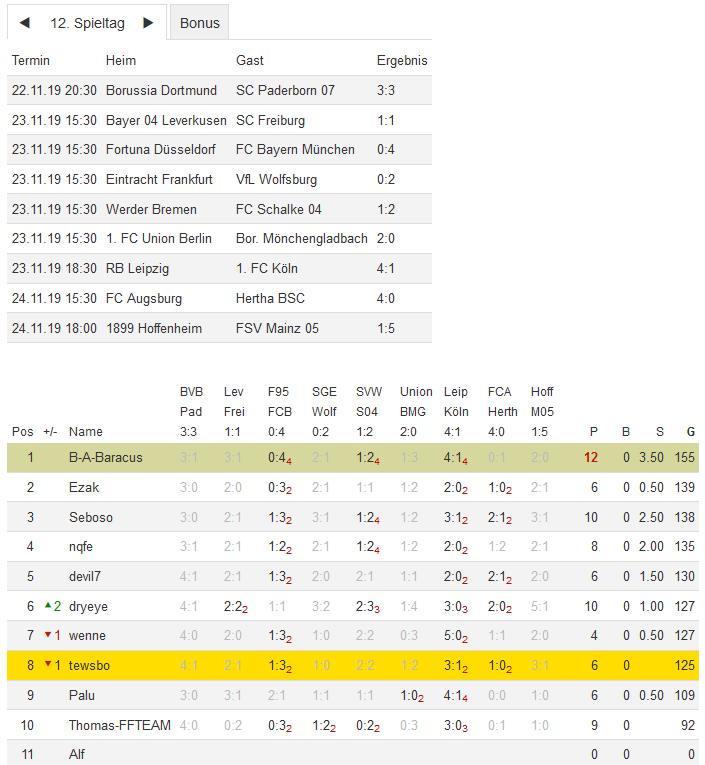
Task: Sort table by G total column
Action: 690,432
